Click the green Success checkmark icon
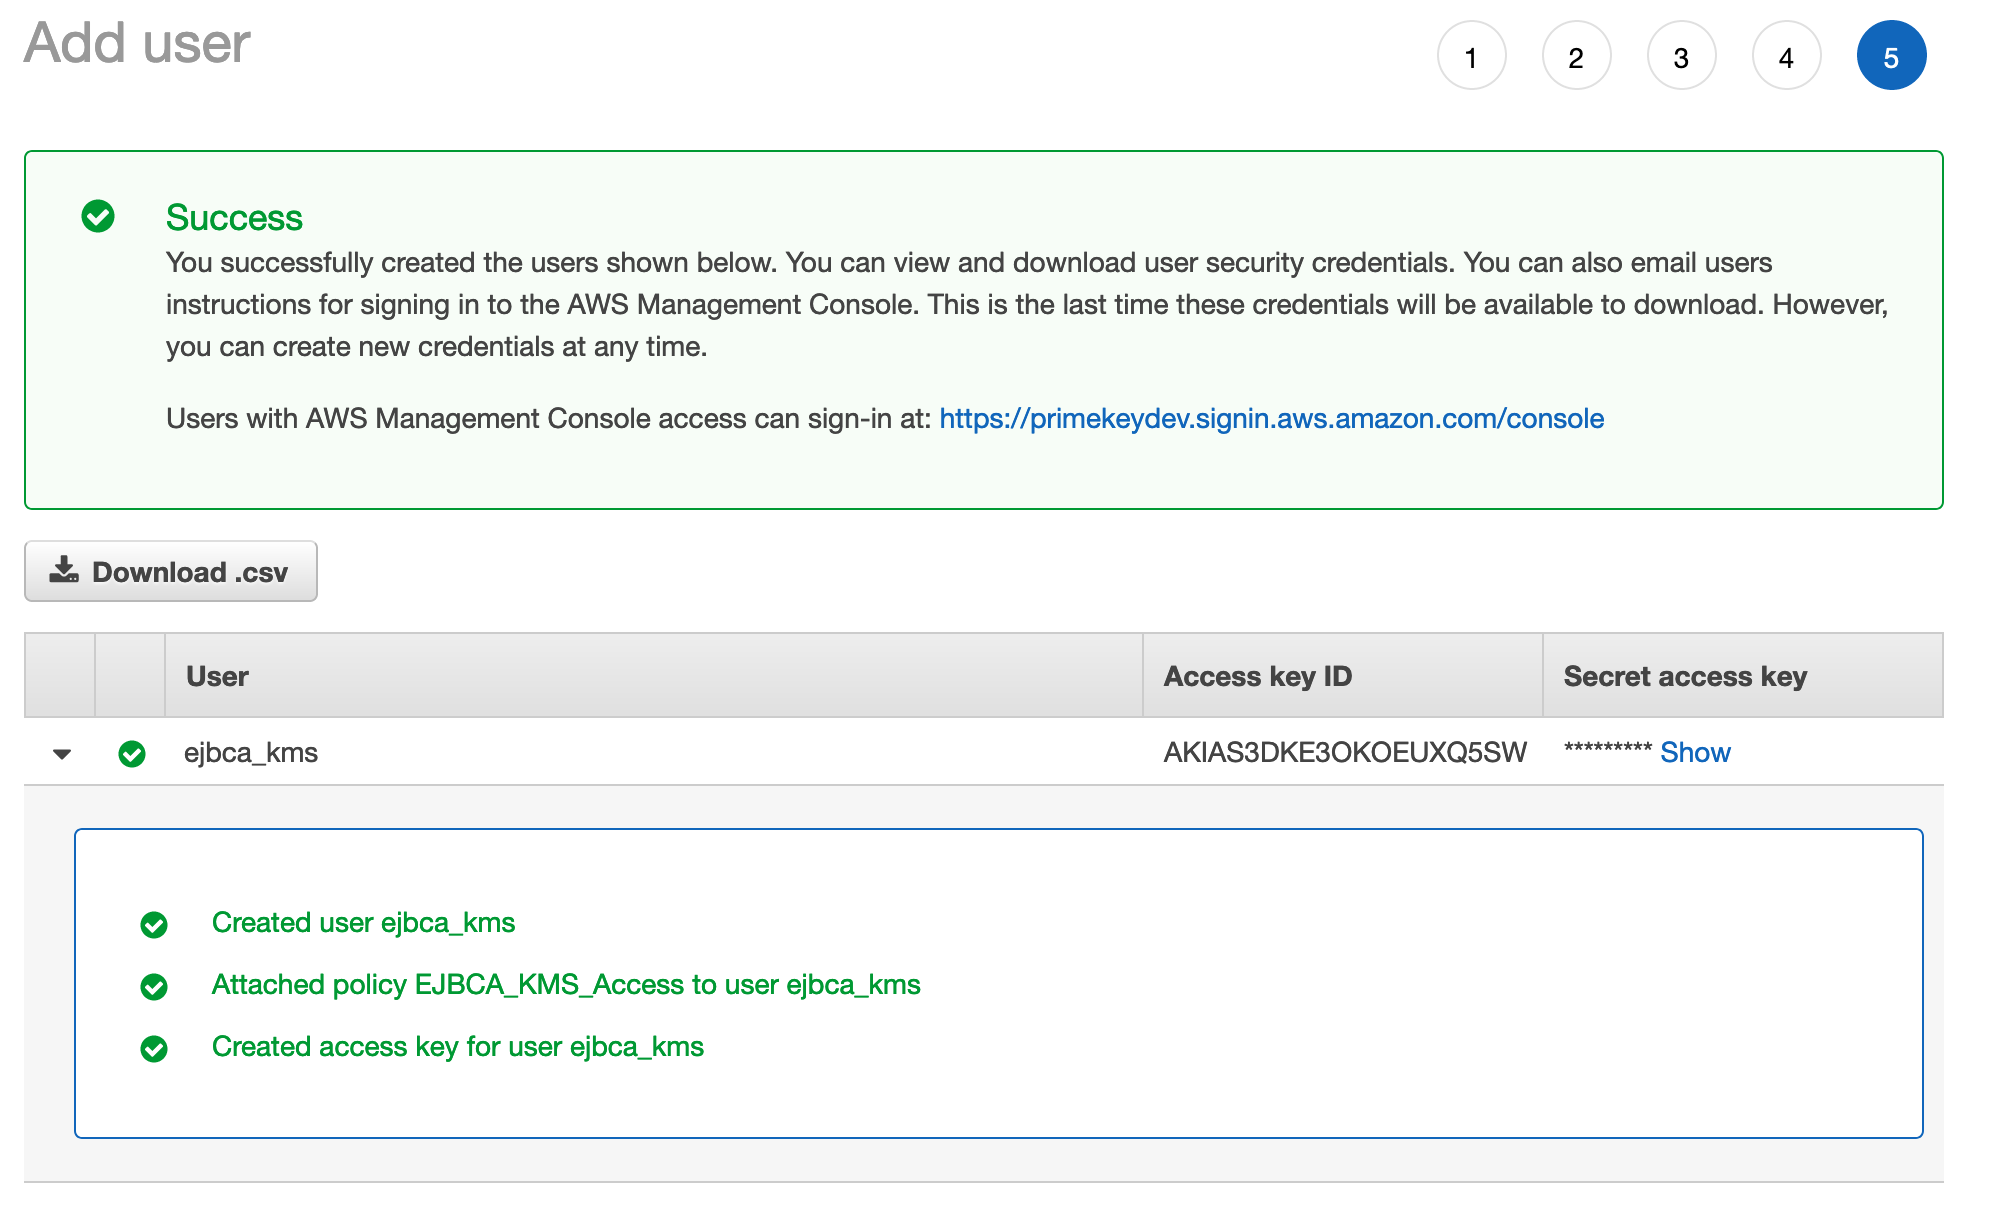 tap(98, 216)
